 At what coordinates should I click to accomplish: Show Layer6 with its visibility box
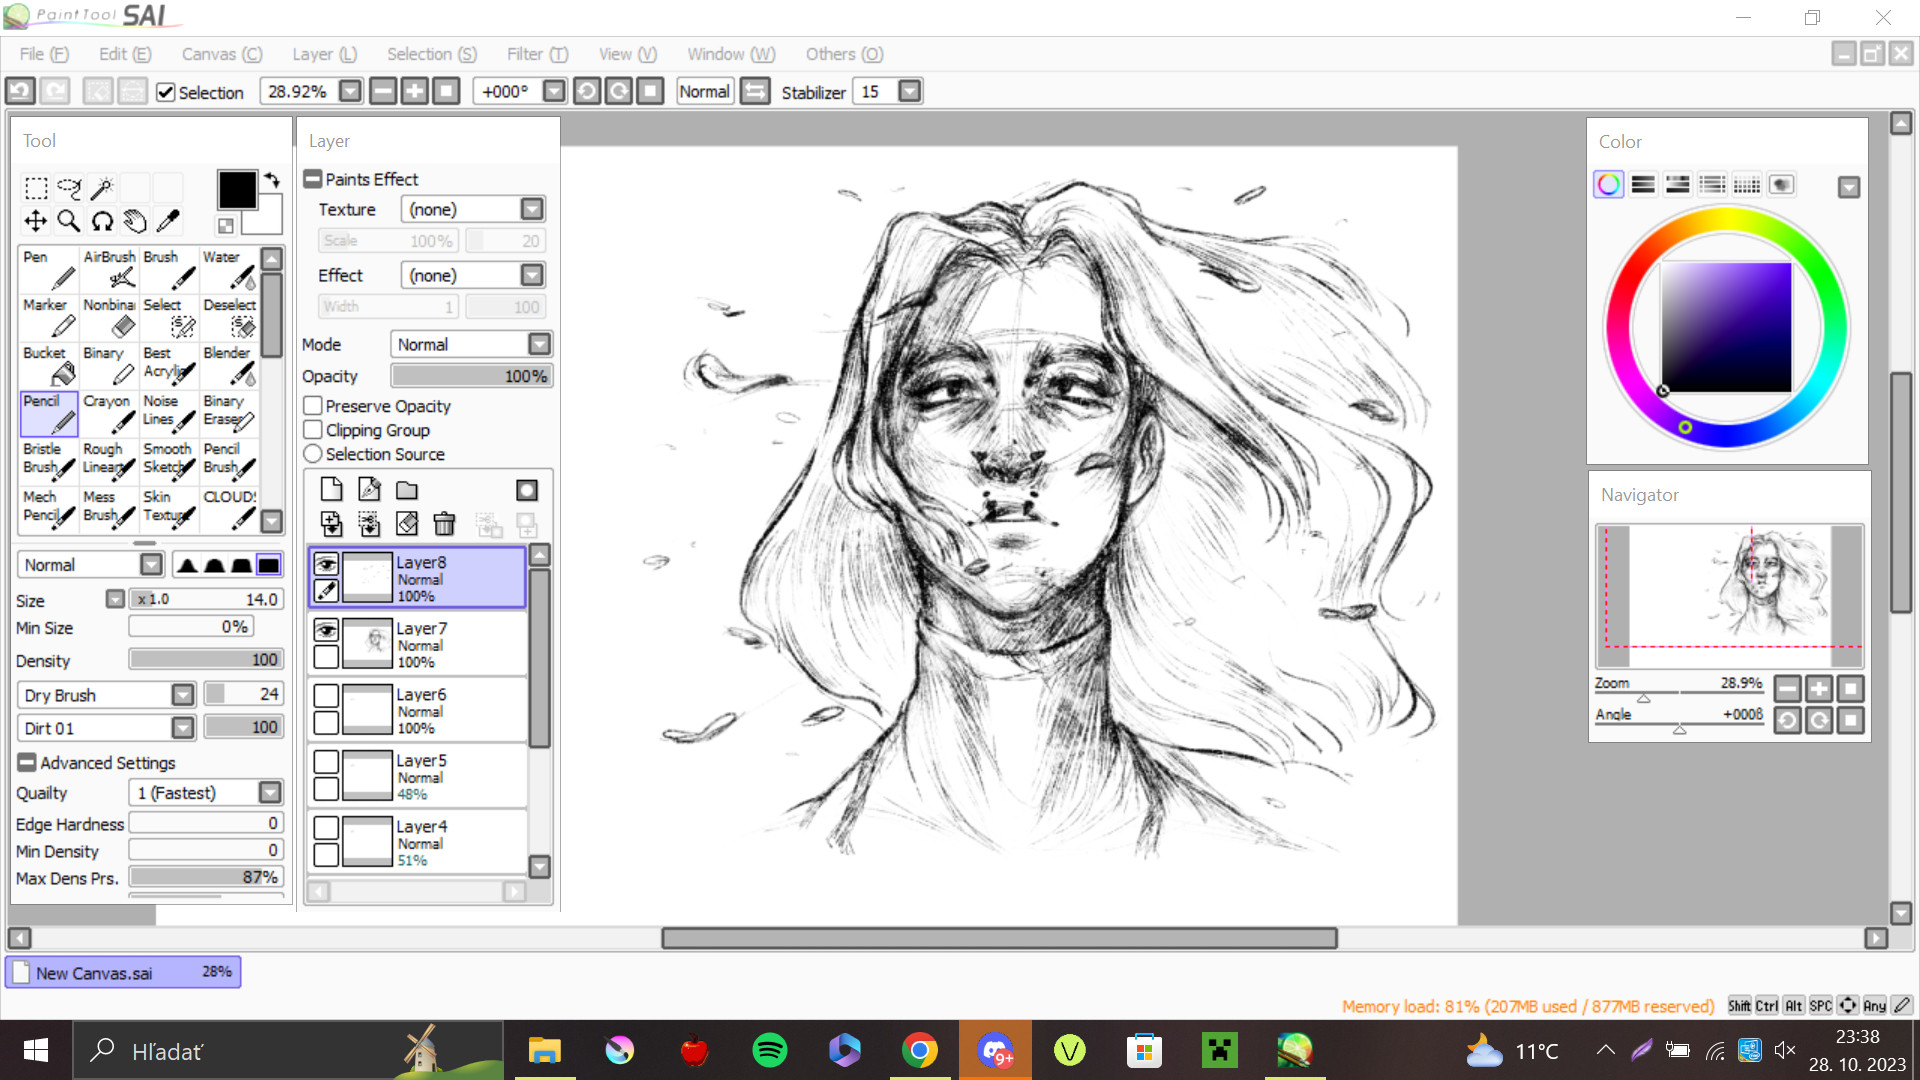[326, 696]
